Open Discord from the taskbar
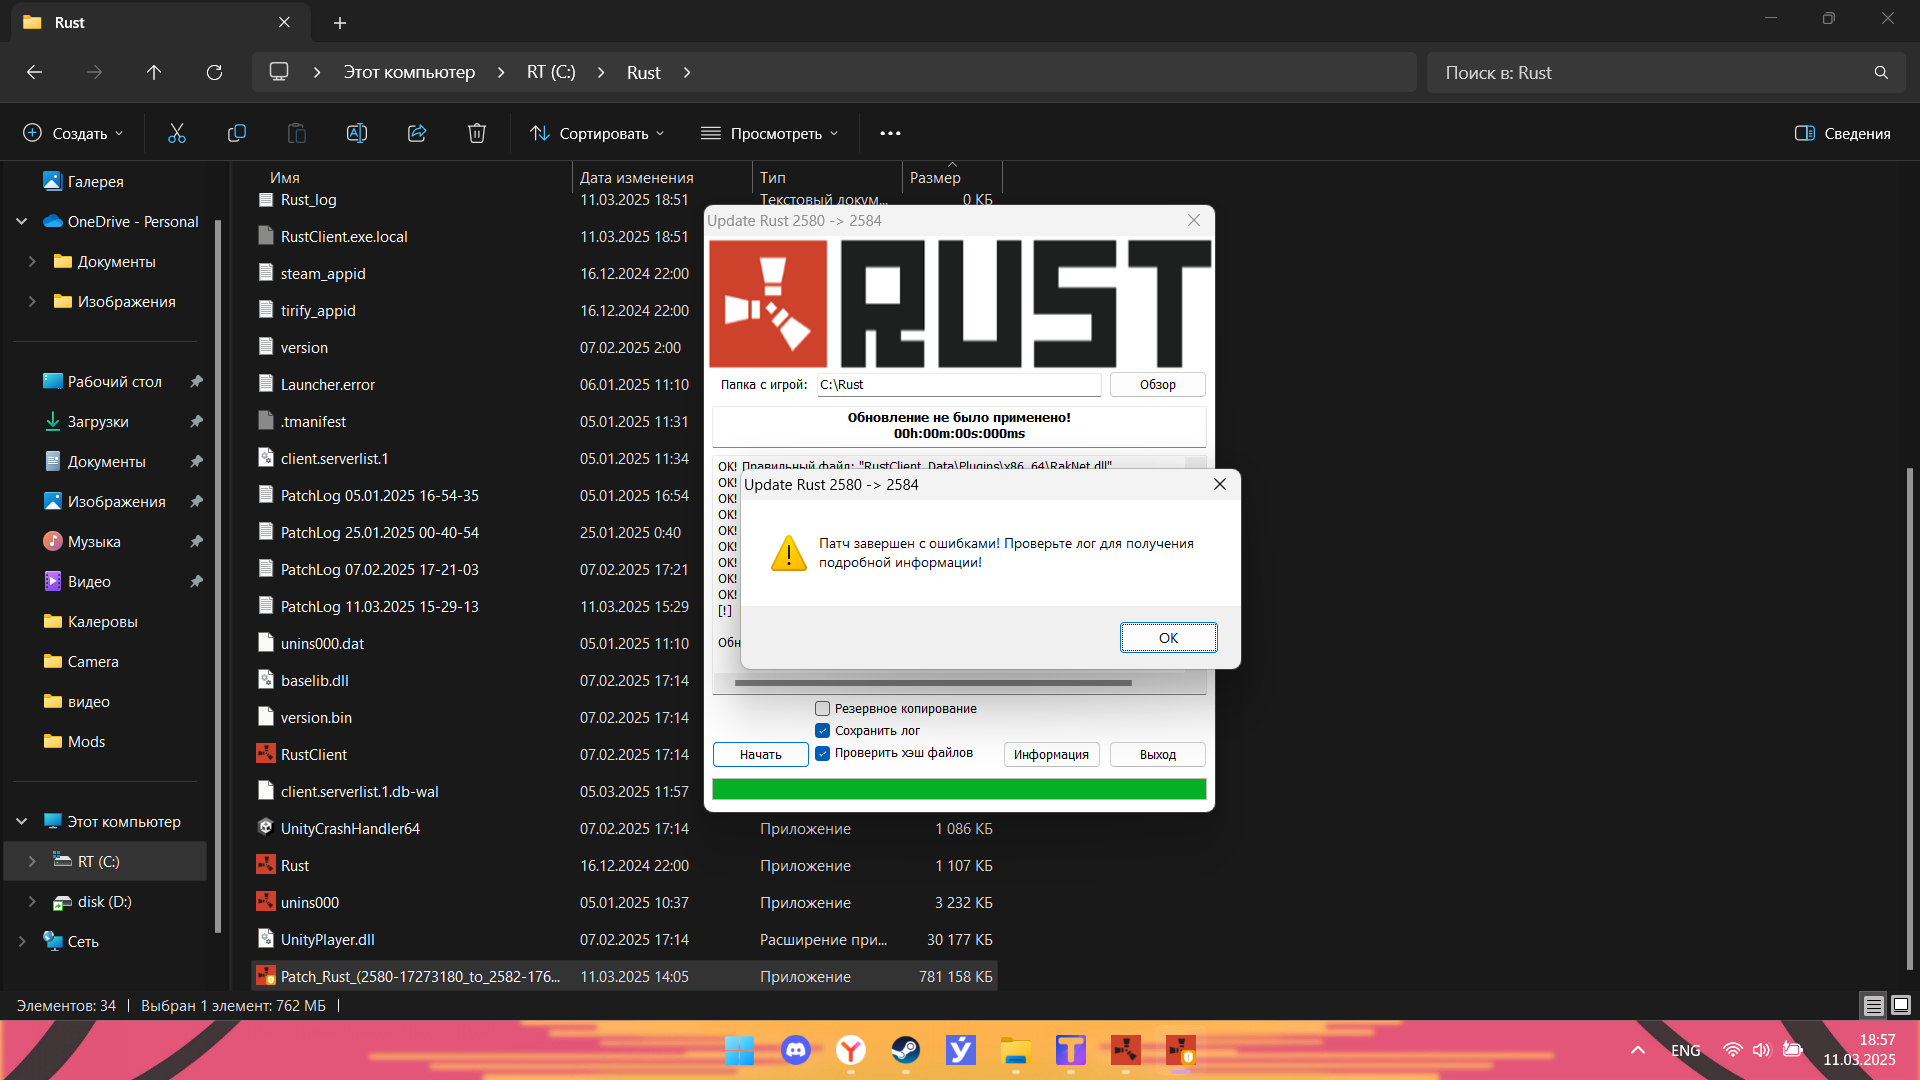The width and height of the screenshot is (1920, 1080). (x=796, y=1050)
